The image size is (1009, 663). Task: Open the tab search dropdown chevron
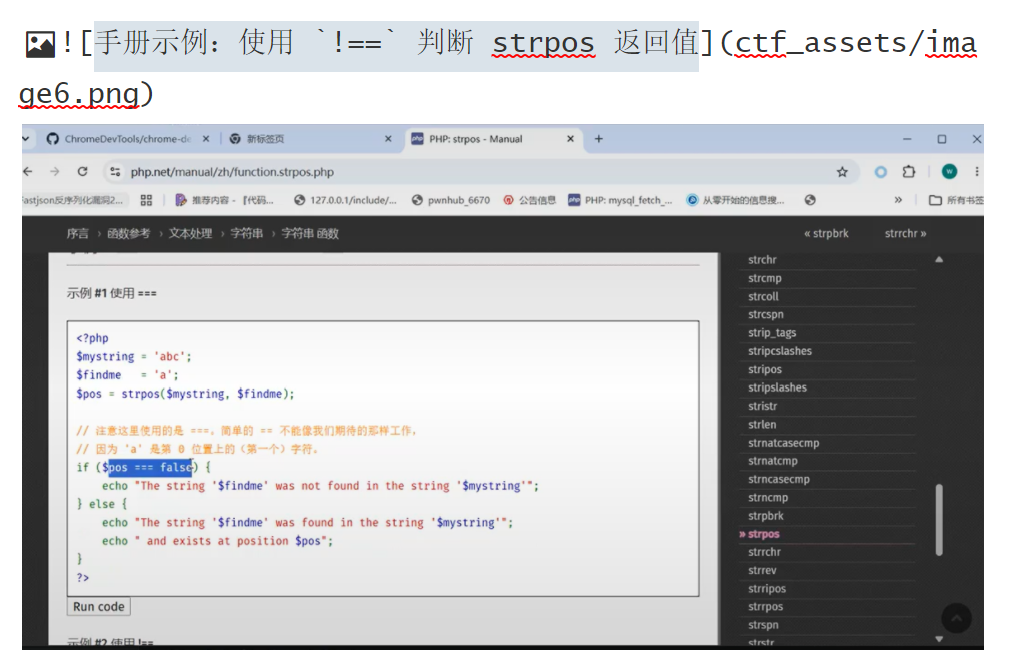coord(26,138)
